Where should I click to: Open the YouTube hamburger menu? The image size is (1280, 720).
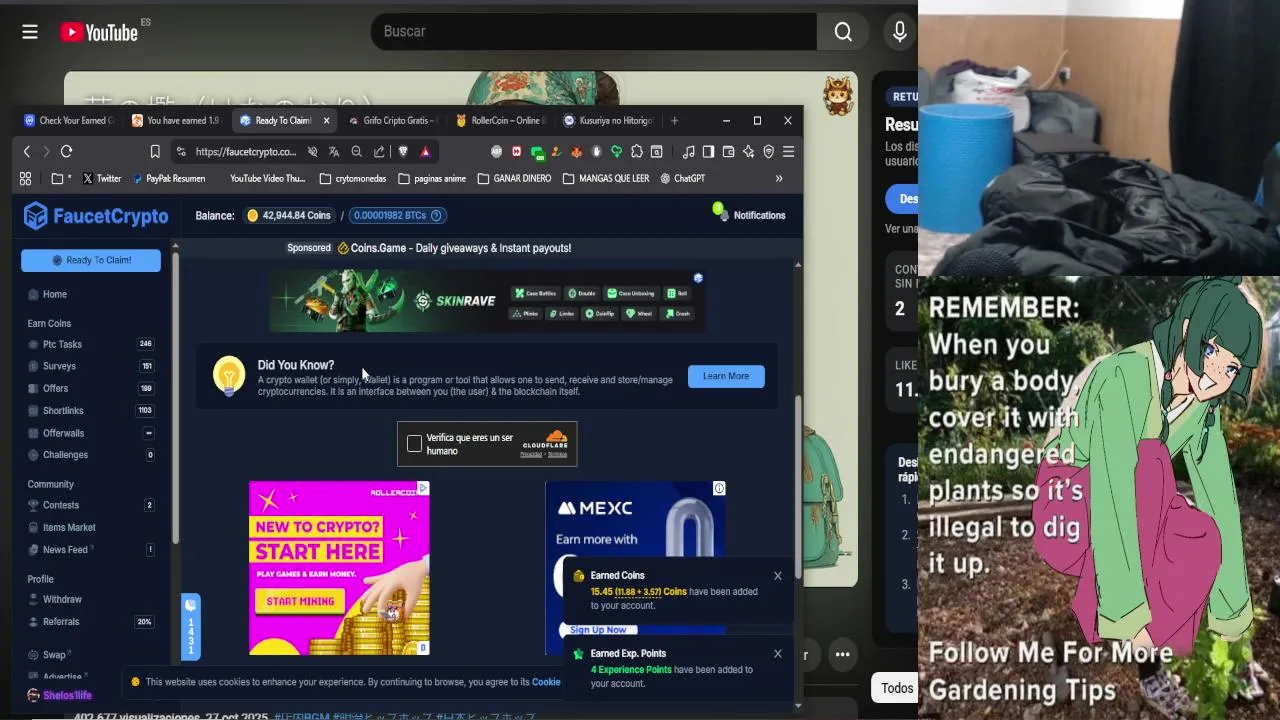coord(30,32)
